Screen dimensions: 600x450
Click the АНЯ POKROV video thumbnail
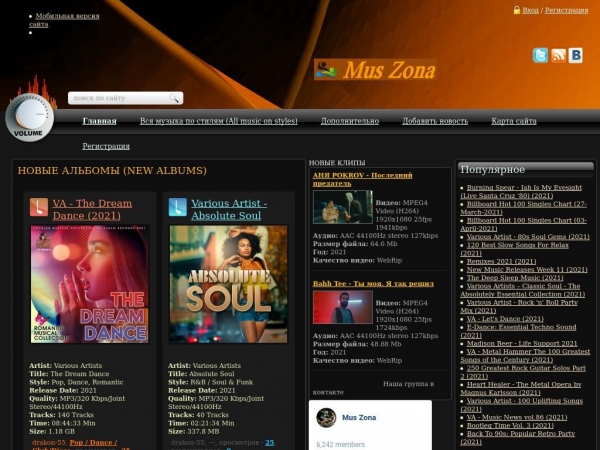(342, 207)
